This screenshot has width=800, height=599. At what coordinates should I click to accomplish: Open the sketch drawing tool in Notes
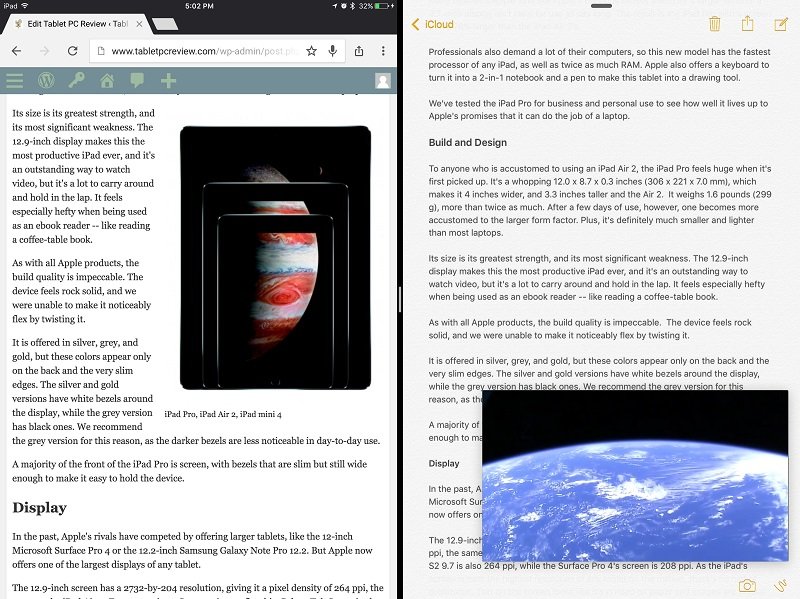[780, 586]
